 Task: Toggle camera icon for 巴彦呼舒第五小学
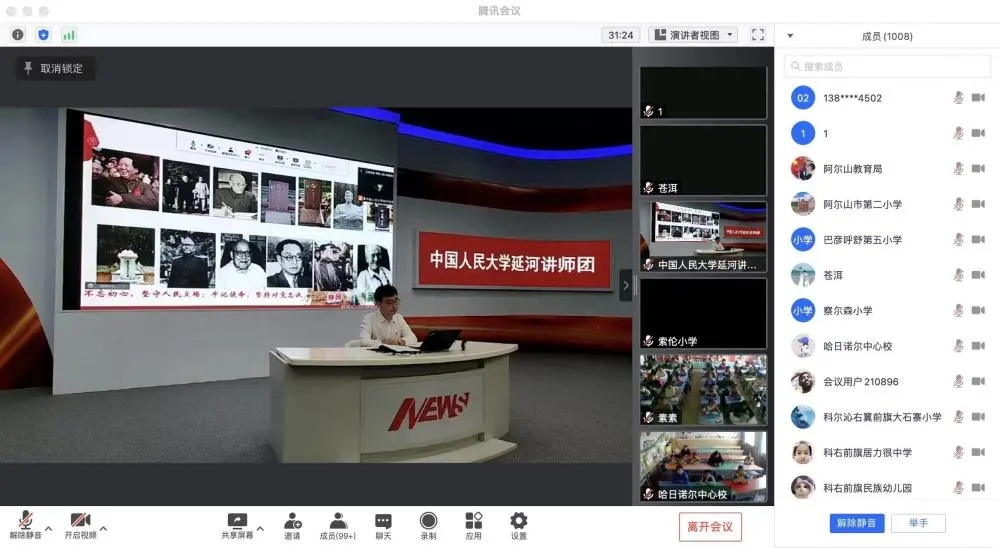pos(978,239)
